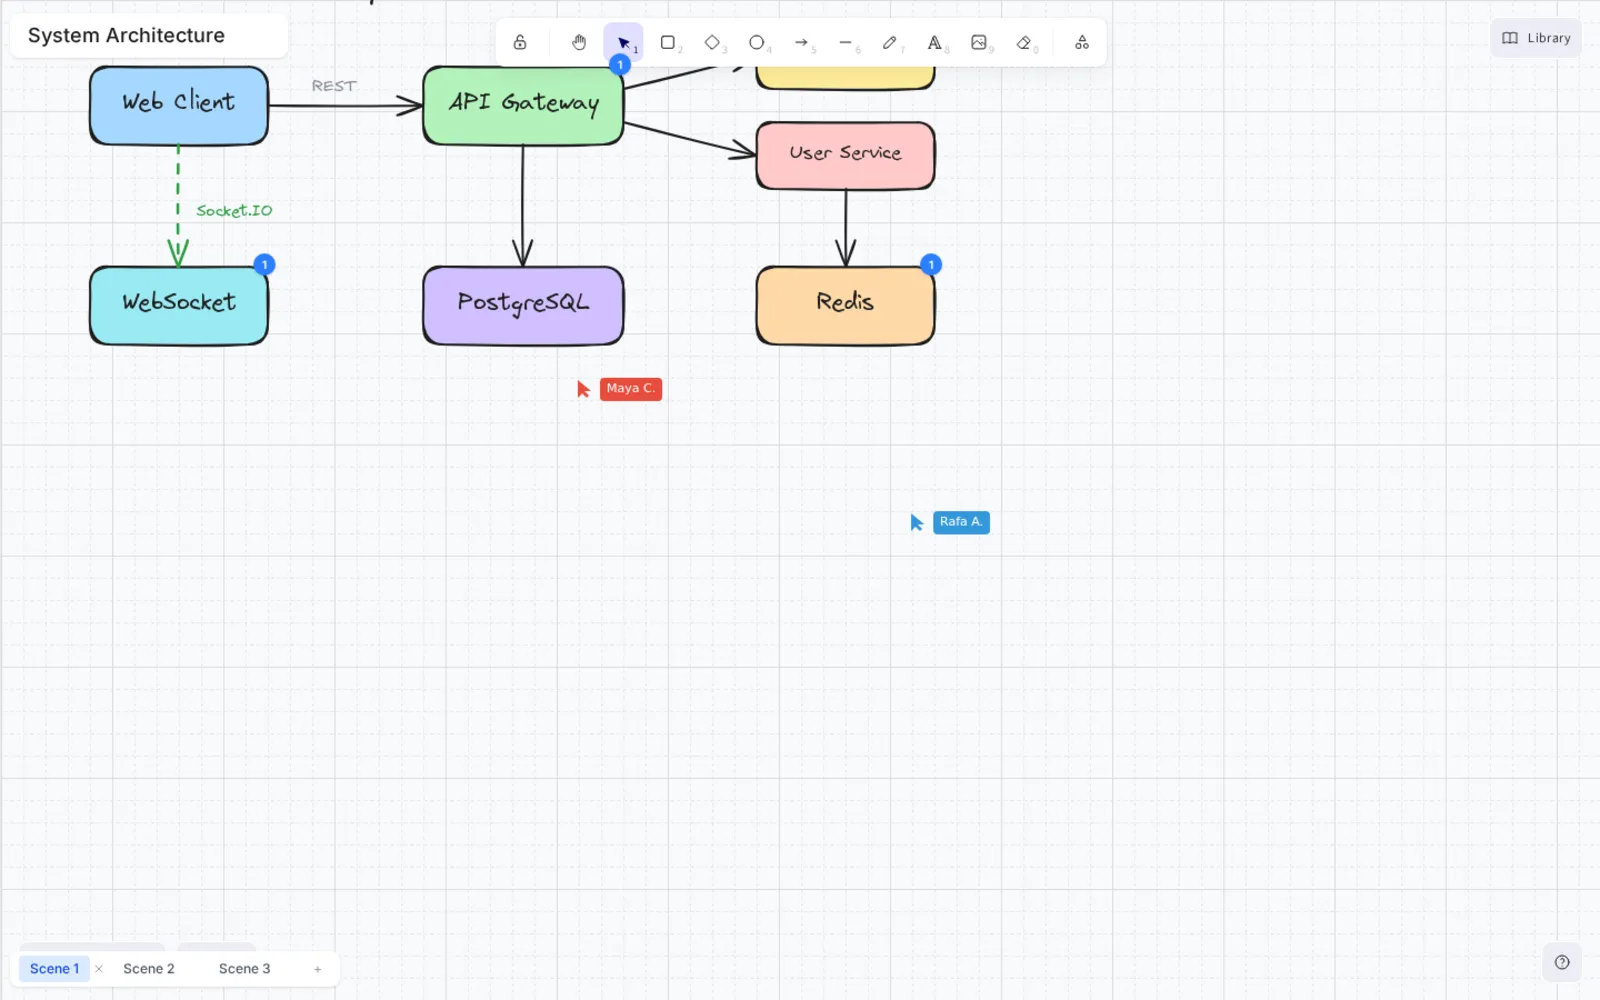Select the Hand pan tool

(579, 42)
